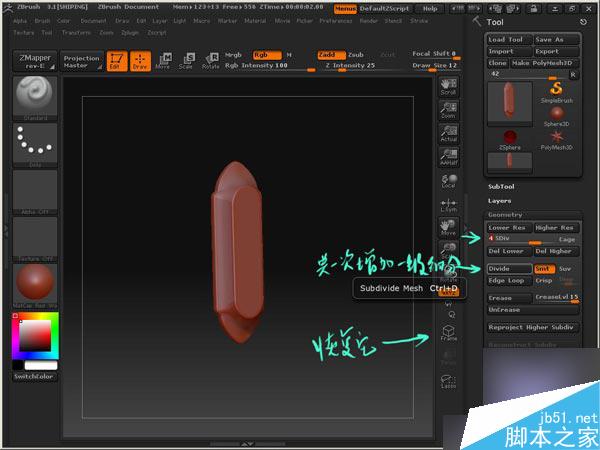Image resolution: width=600 pixels, height=450 pixels.
Task: Open the Zplugin menu
Action: point(130,33)
